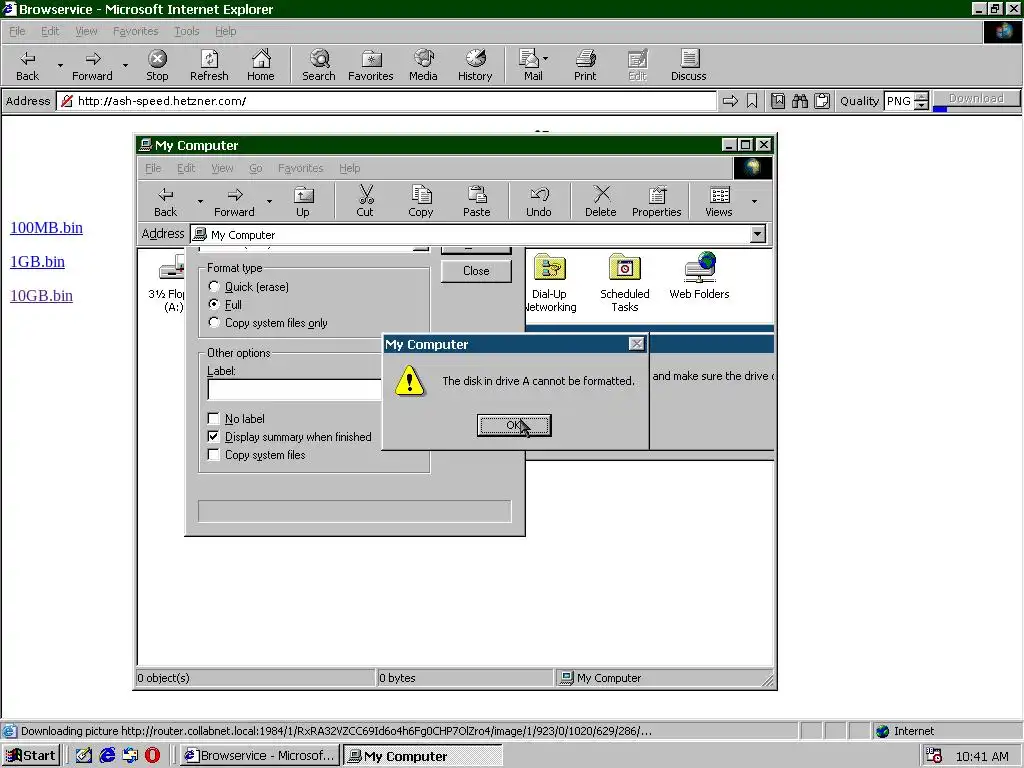Image resolution: width=1024 pixels, height=768 pixels.
Task: Enable the Copy system files checkbox
Action: click(214, 455)
